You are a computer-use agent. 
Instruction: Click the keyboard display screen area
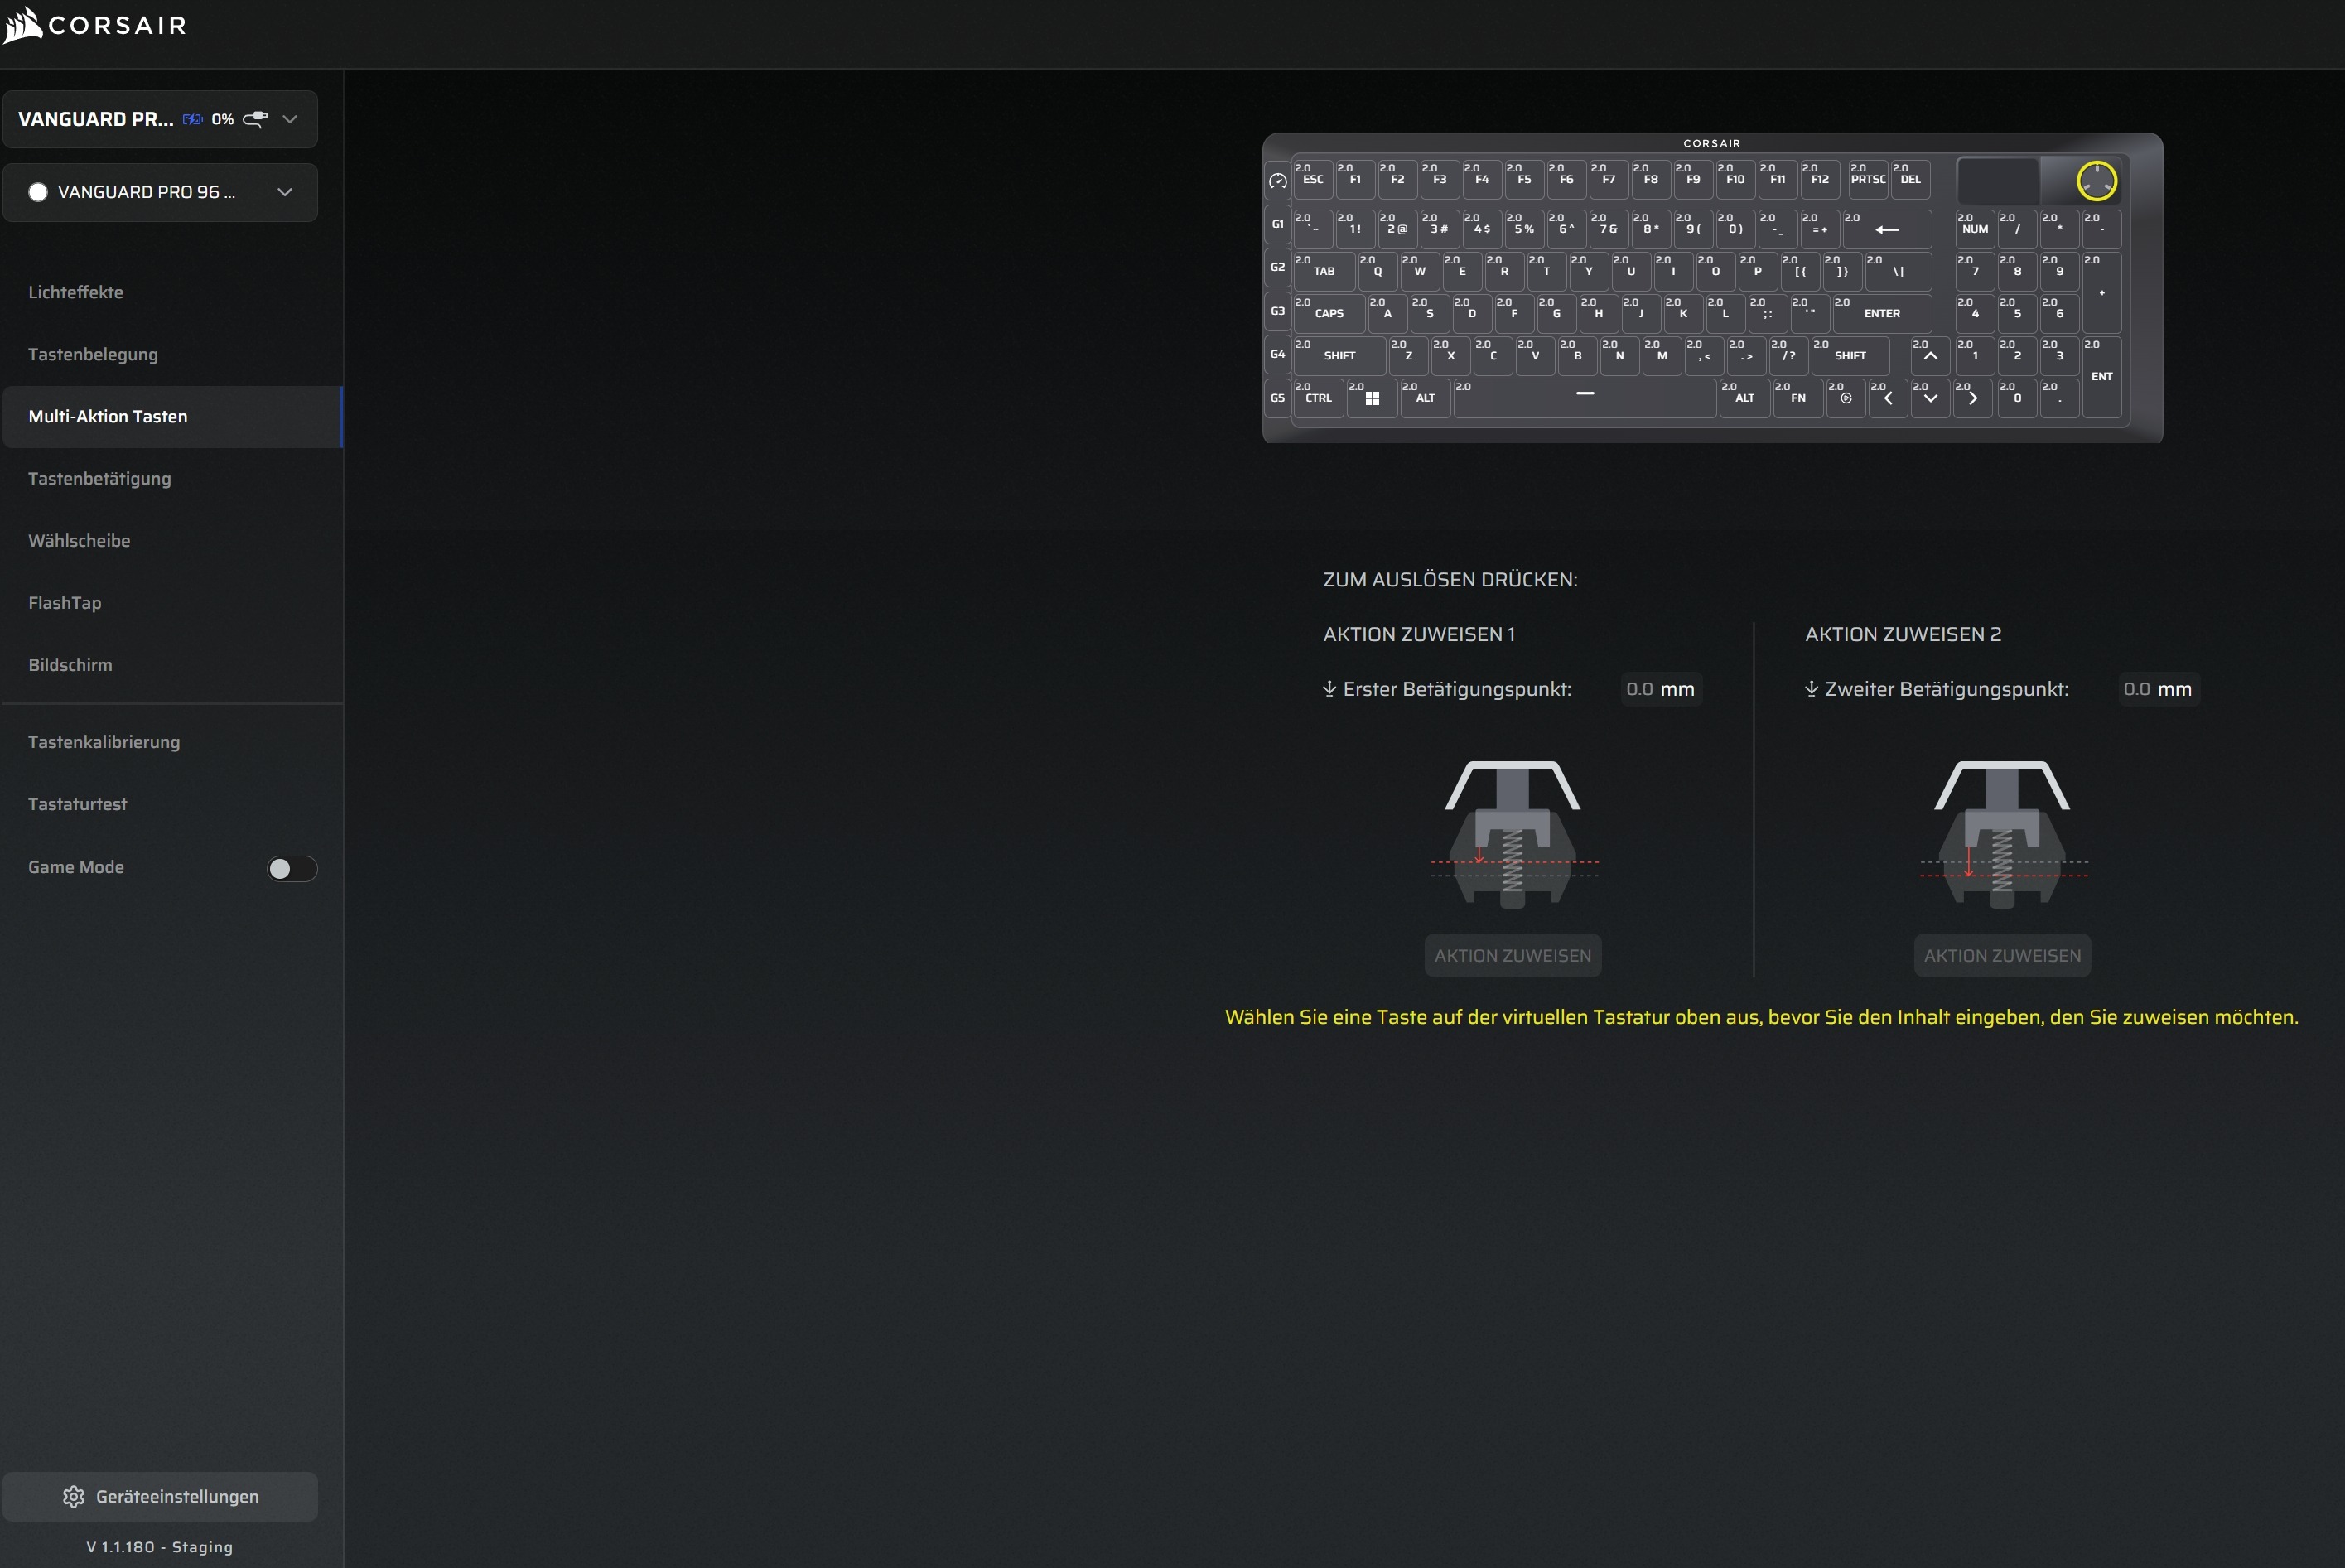1997,181
